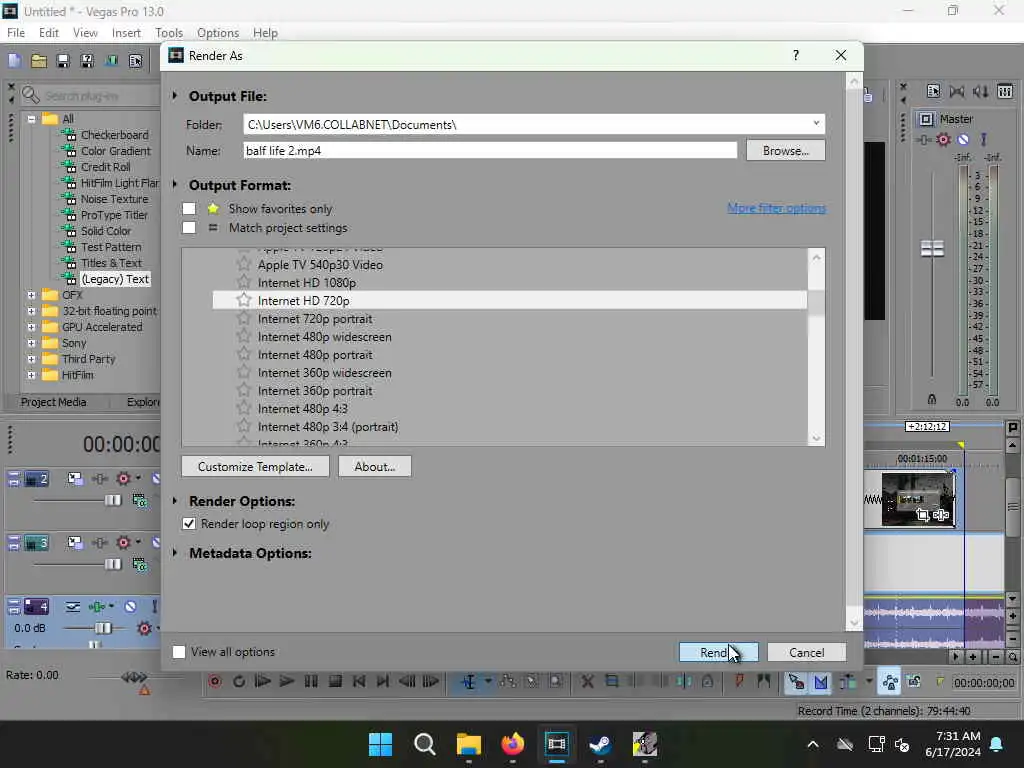Open Master FX via the red gear icon
The image size is (1024, 768).
point(943,139)
